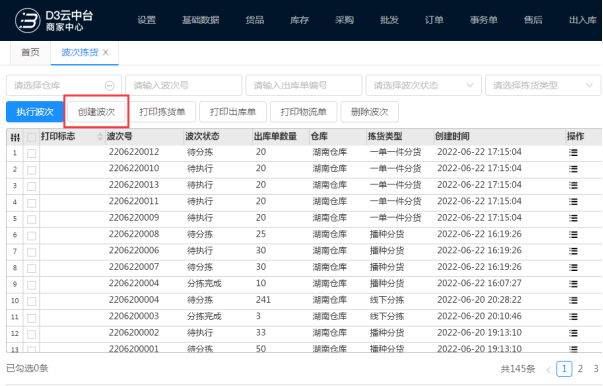603x386 pixels.
Task: Open operations menu for row 2206200003
Action: click(573, 317)
